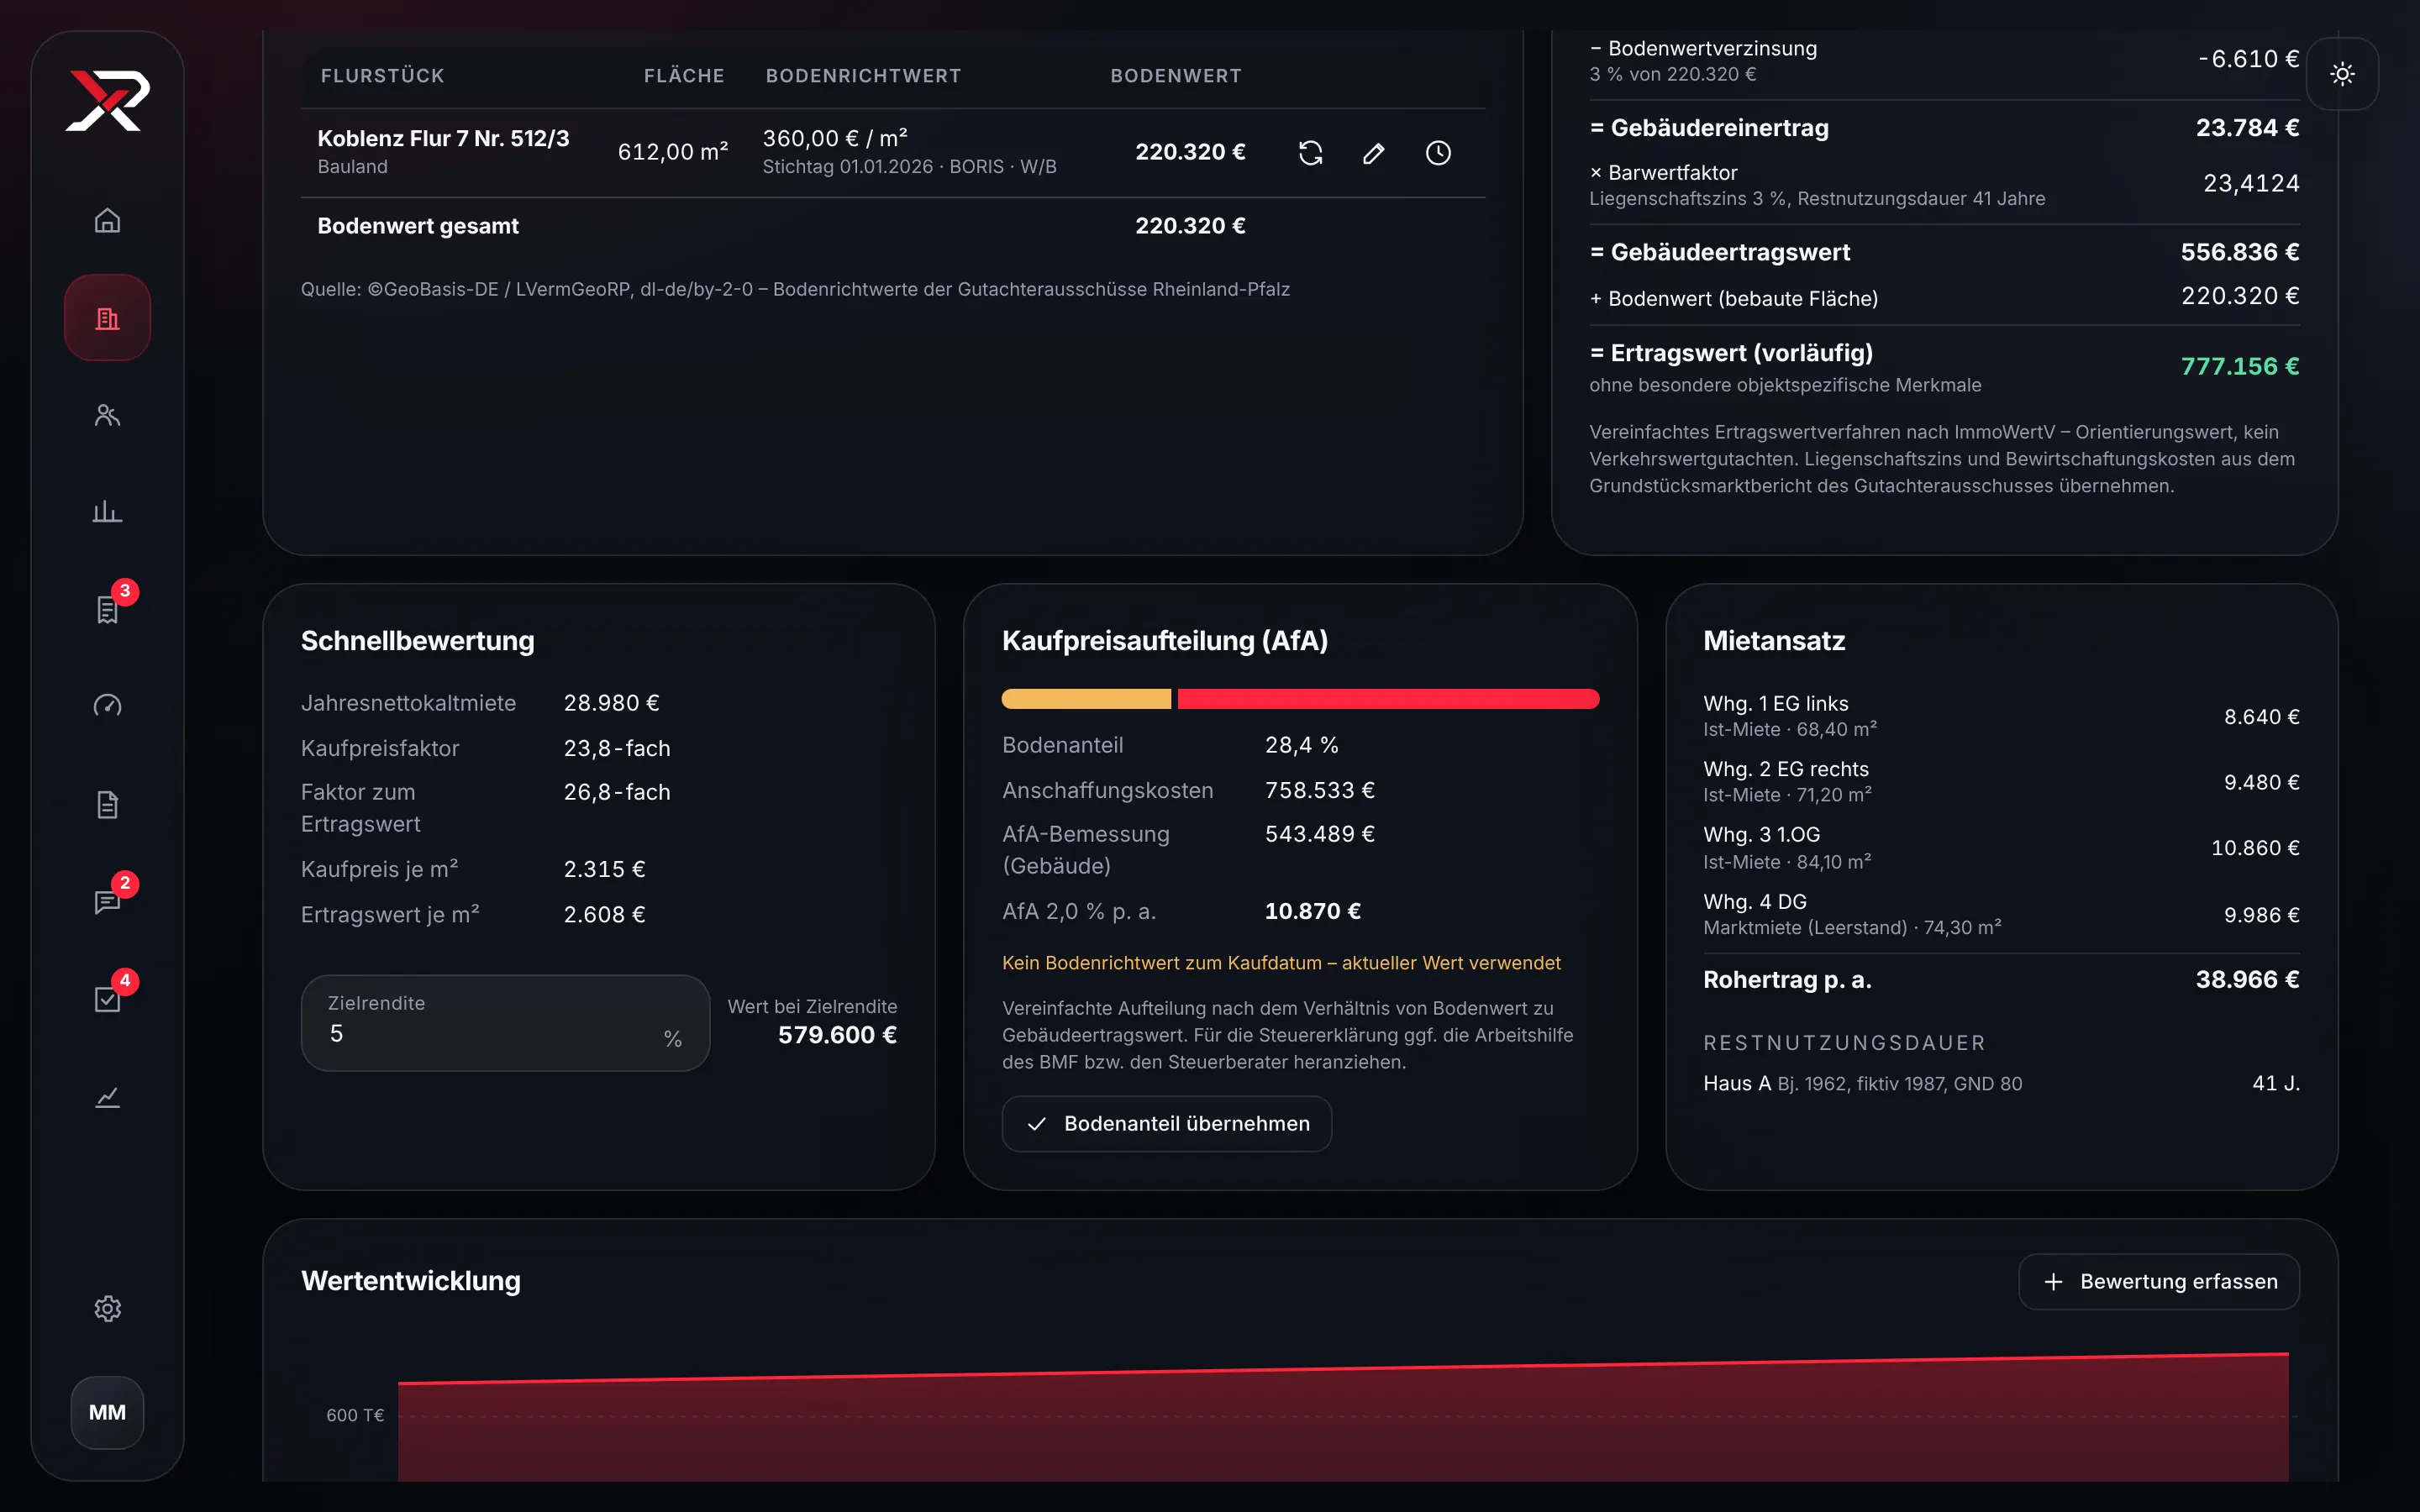
Task: Select the Whg. 3 1.OG row
Action: point(2001,847)
